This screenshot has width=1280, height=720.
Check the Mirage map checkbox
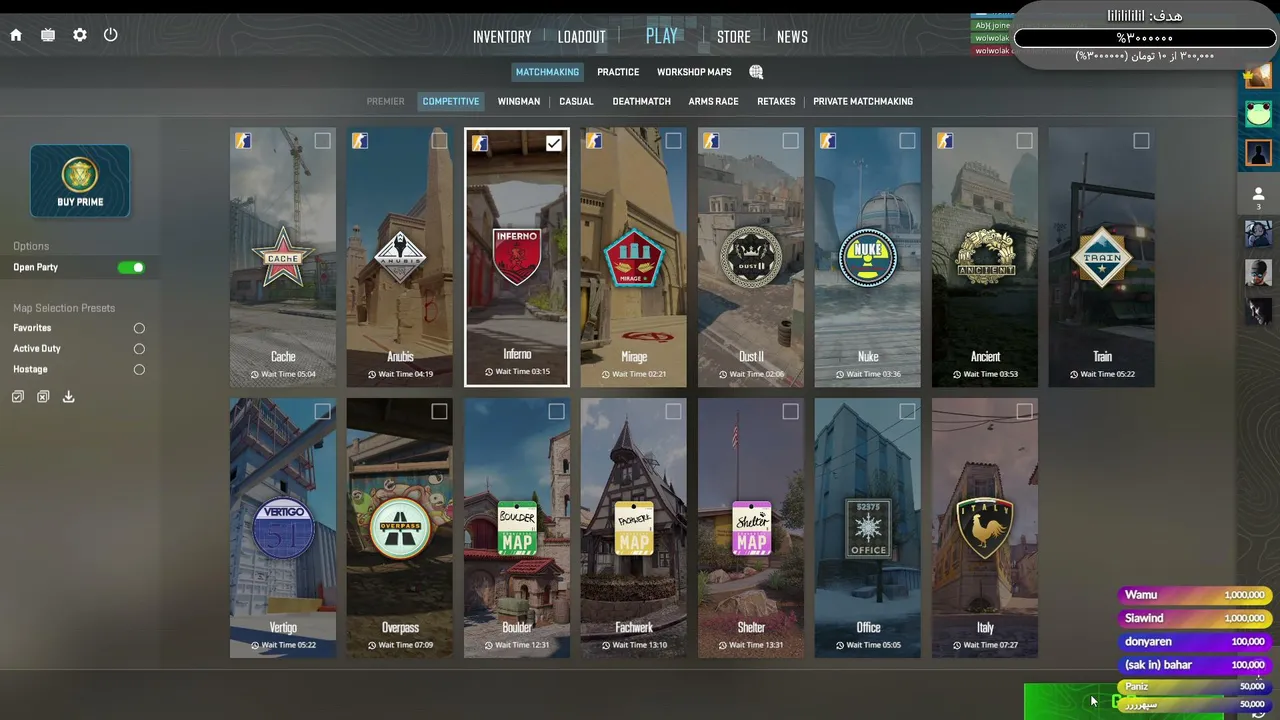(673, 141)
